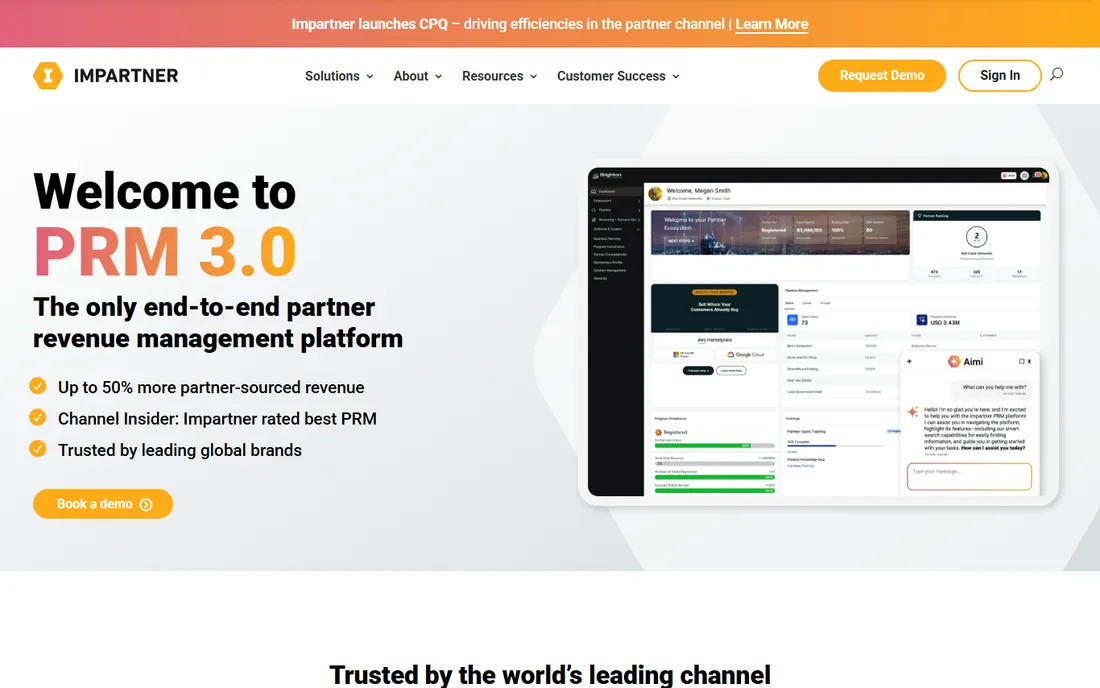Open the About menu
This screenshot has height=688, width=1100.
coord(418,76)
